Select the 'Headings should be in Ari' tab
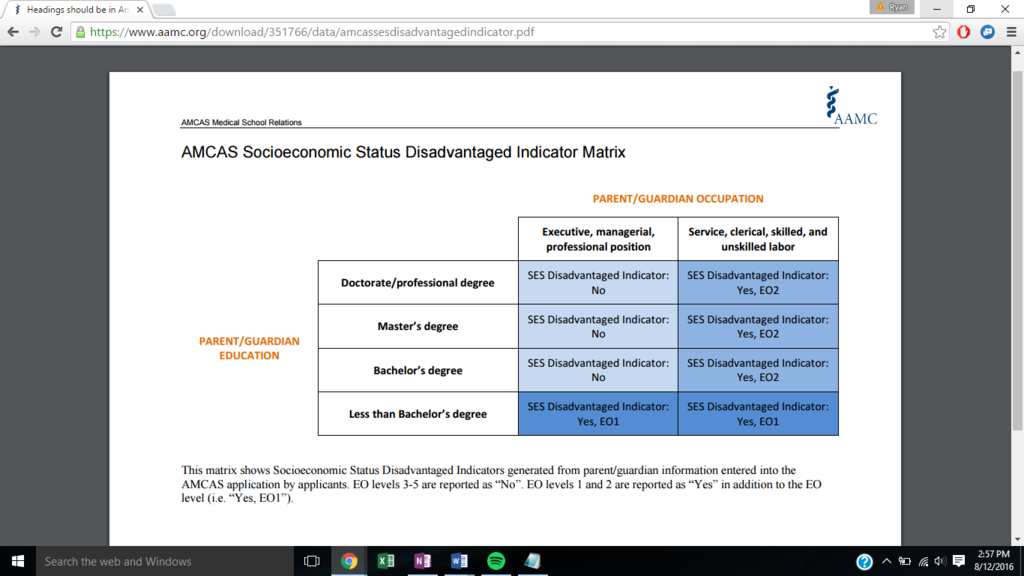Viewport: 1024px width, 576px height. pyautogui.click(x=77, y=10)
